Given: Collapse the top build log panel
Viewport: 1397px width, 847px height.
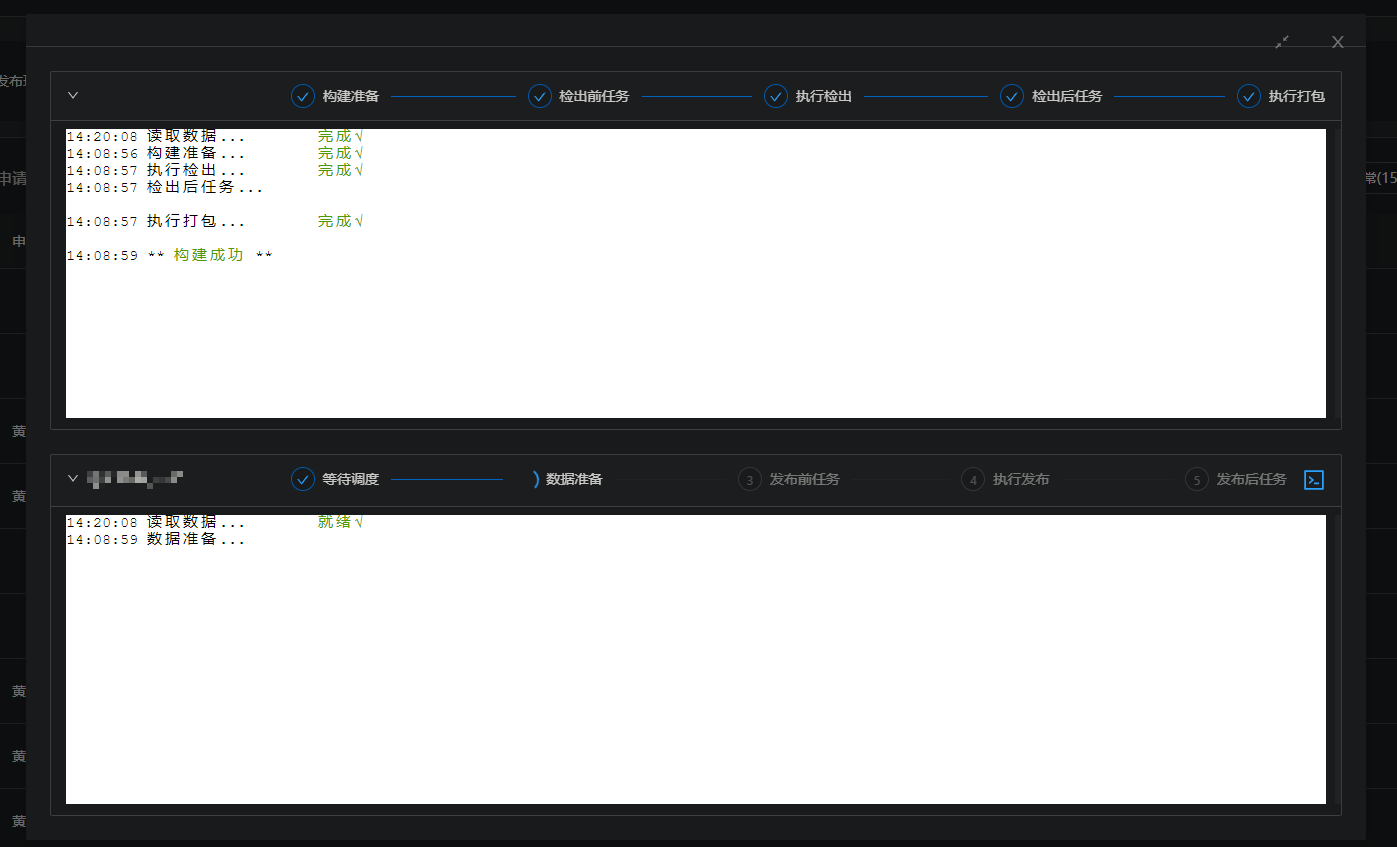Looking at the screenshot, I should (72, 94).
